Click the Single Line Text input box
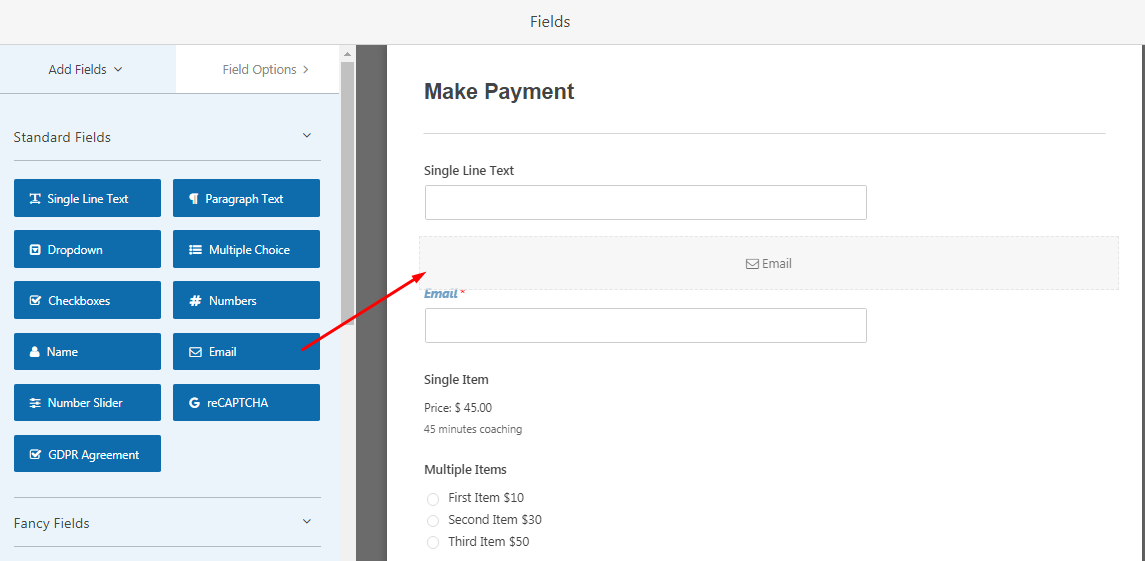 pyautogui.click(x=645, y=202)
